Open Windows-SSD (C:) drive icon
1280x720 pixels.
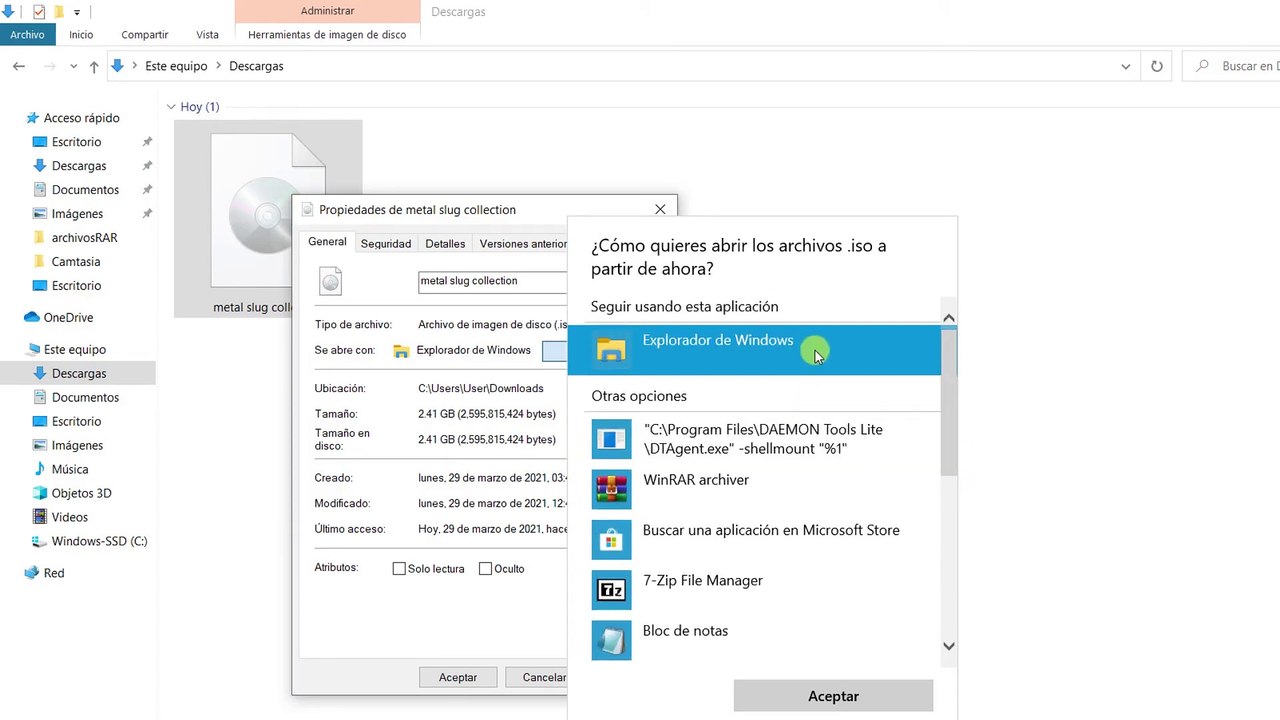coord(40,541)
